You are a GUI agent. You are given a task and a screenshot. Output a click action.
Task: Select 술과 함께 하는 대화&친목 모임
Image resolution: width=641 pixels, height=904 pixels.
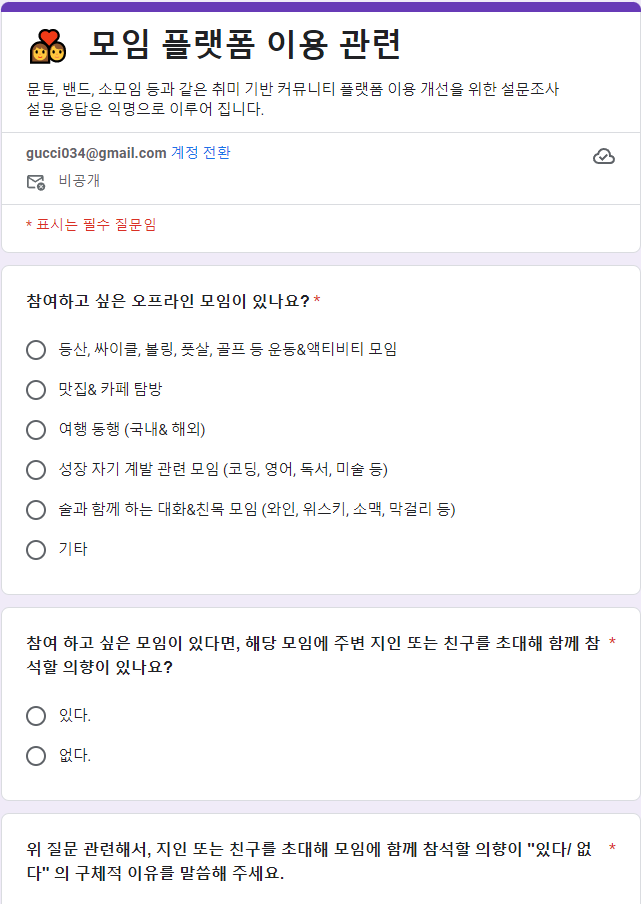[x=36, y=509]
